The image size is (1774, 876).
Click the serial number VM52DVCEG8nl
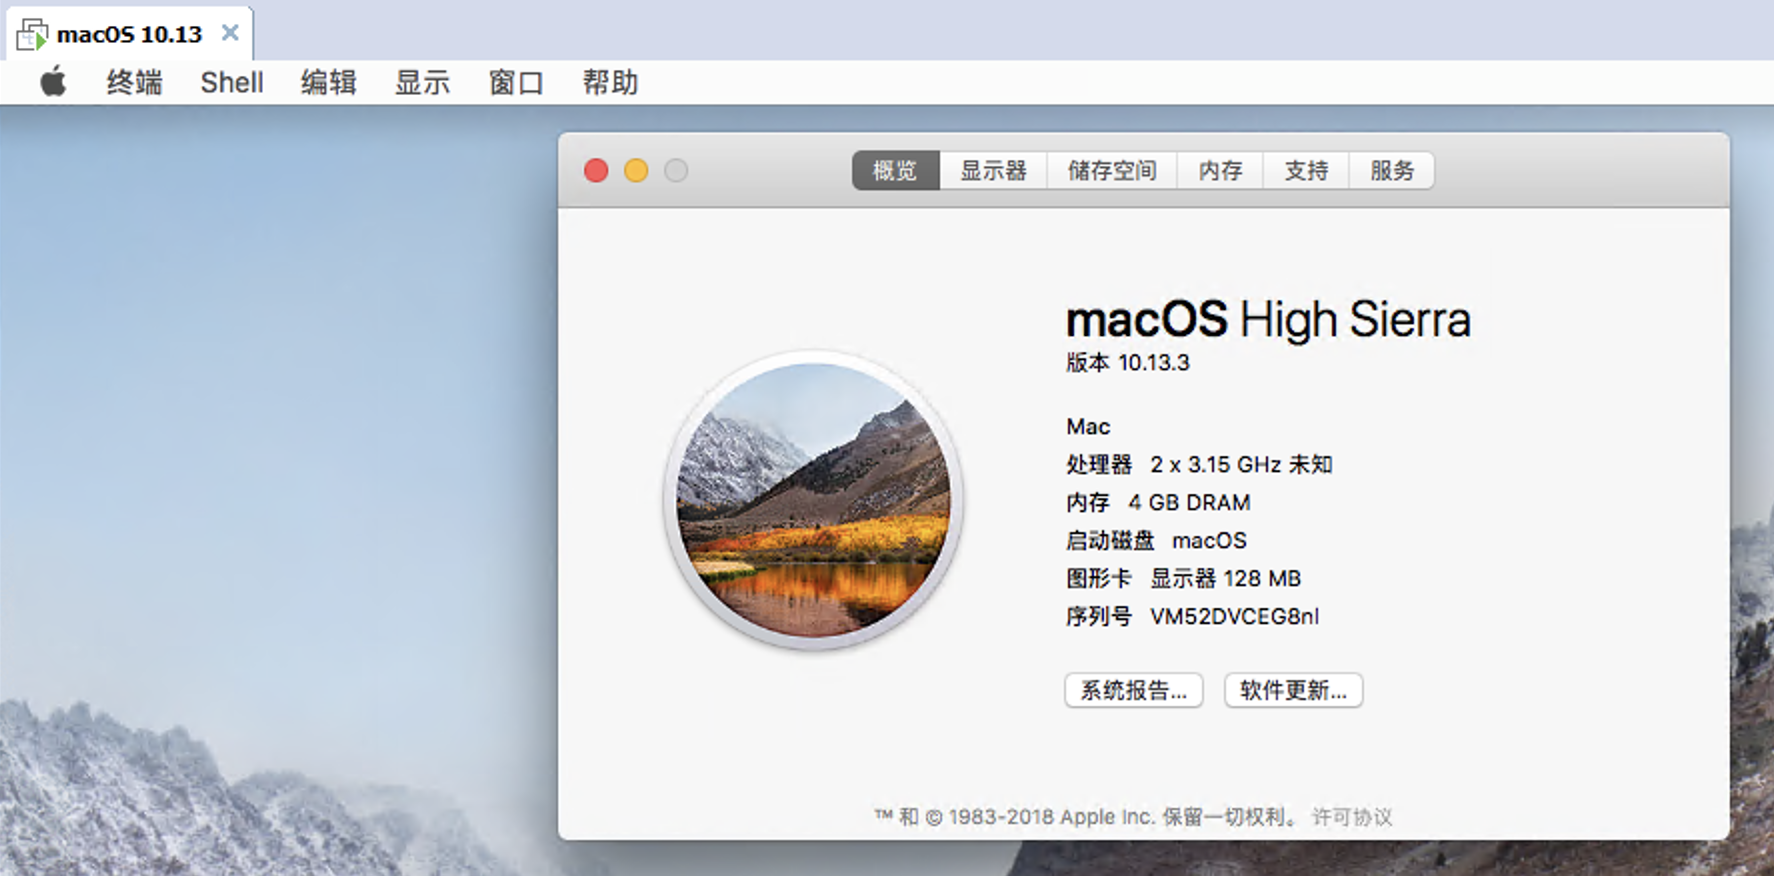point(1234,616)
